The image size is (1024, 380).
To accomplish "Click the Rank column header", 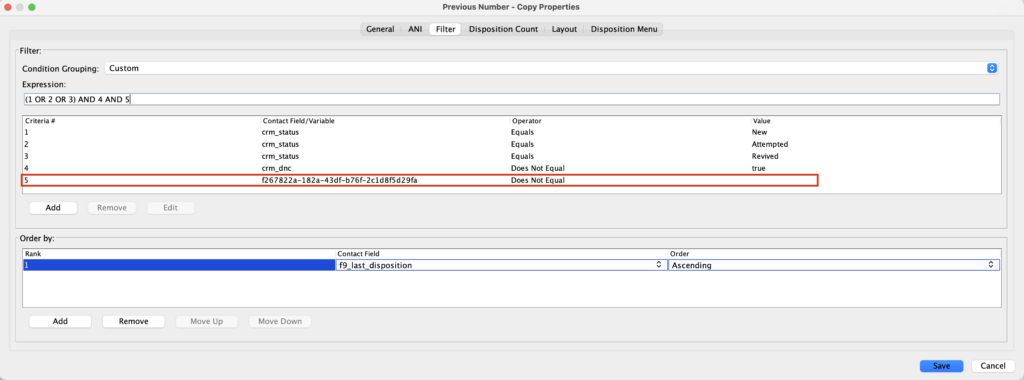I will click(x=178, y=253).
